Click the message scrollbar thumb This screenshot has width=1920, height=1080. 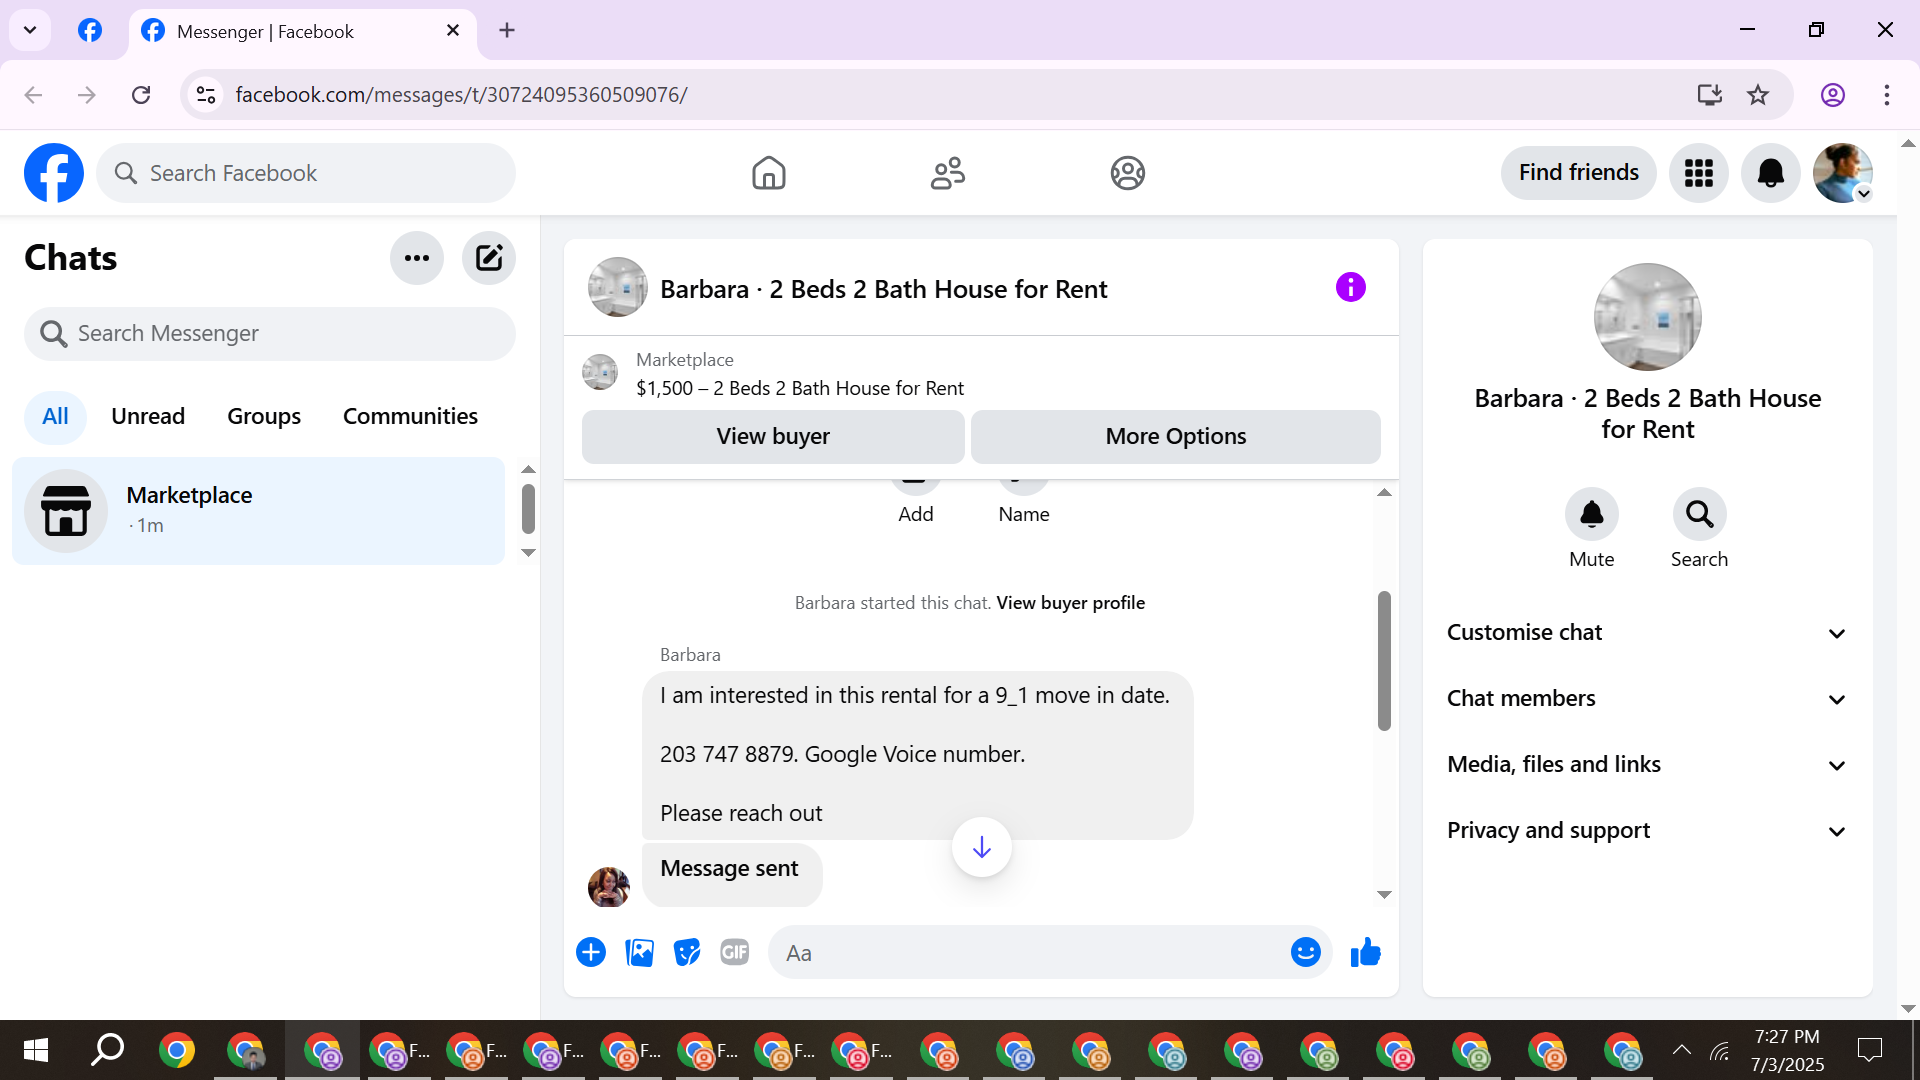pos(1384,660)
